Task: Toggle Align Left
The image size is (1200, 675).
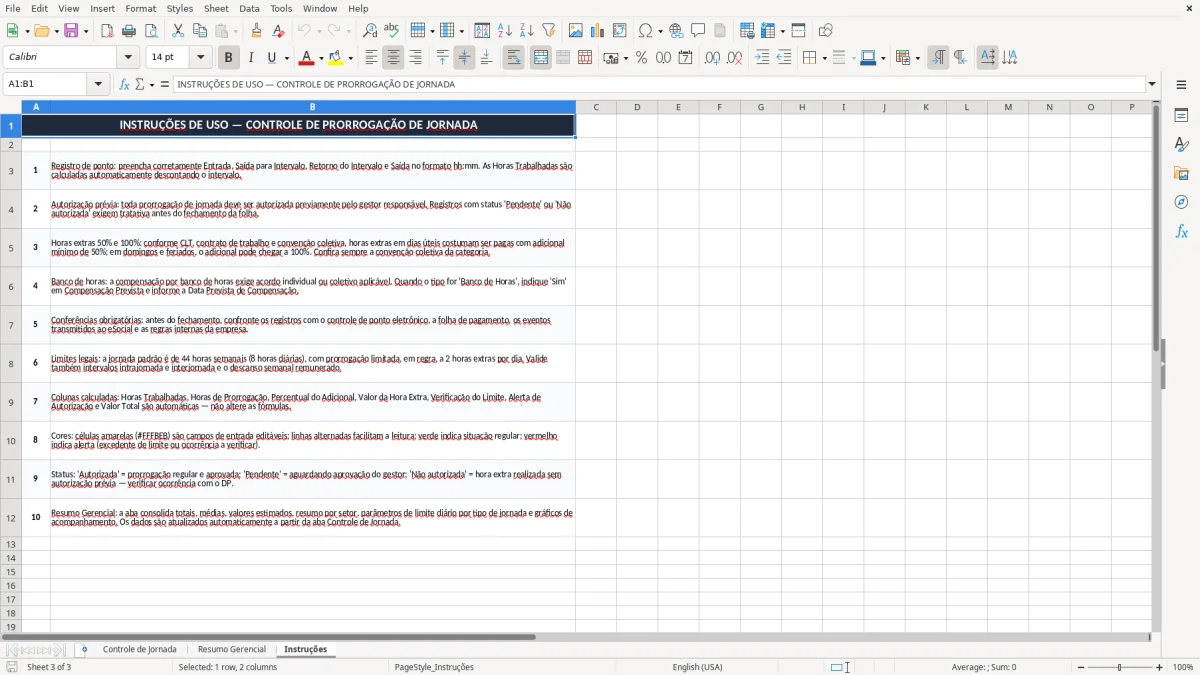Action: click(371, 58)
